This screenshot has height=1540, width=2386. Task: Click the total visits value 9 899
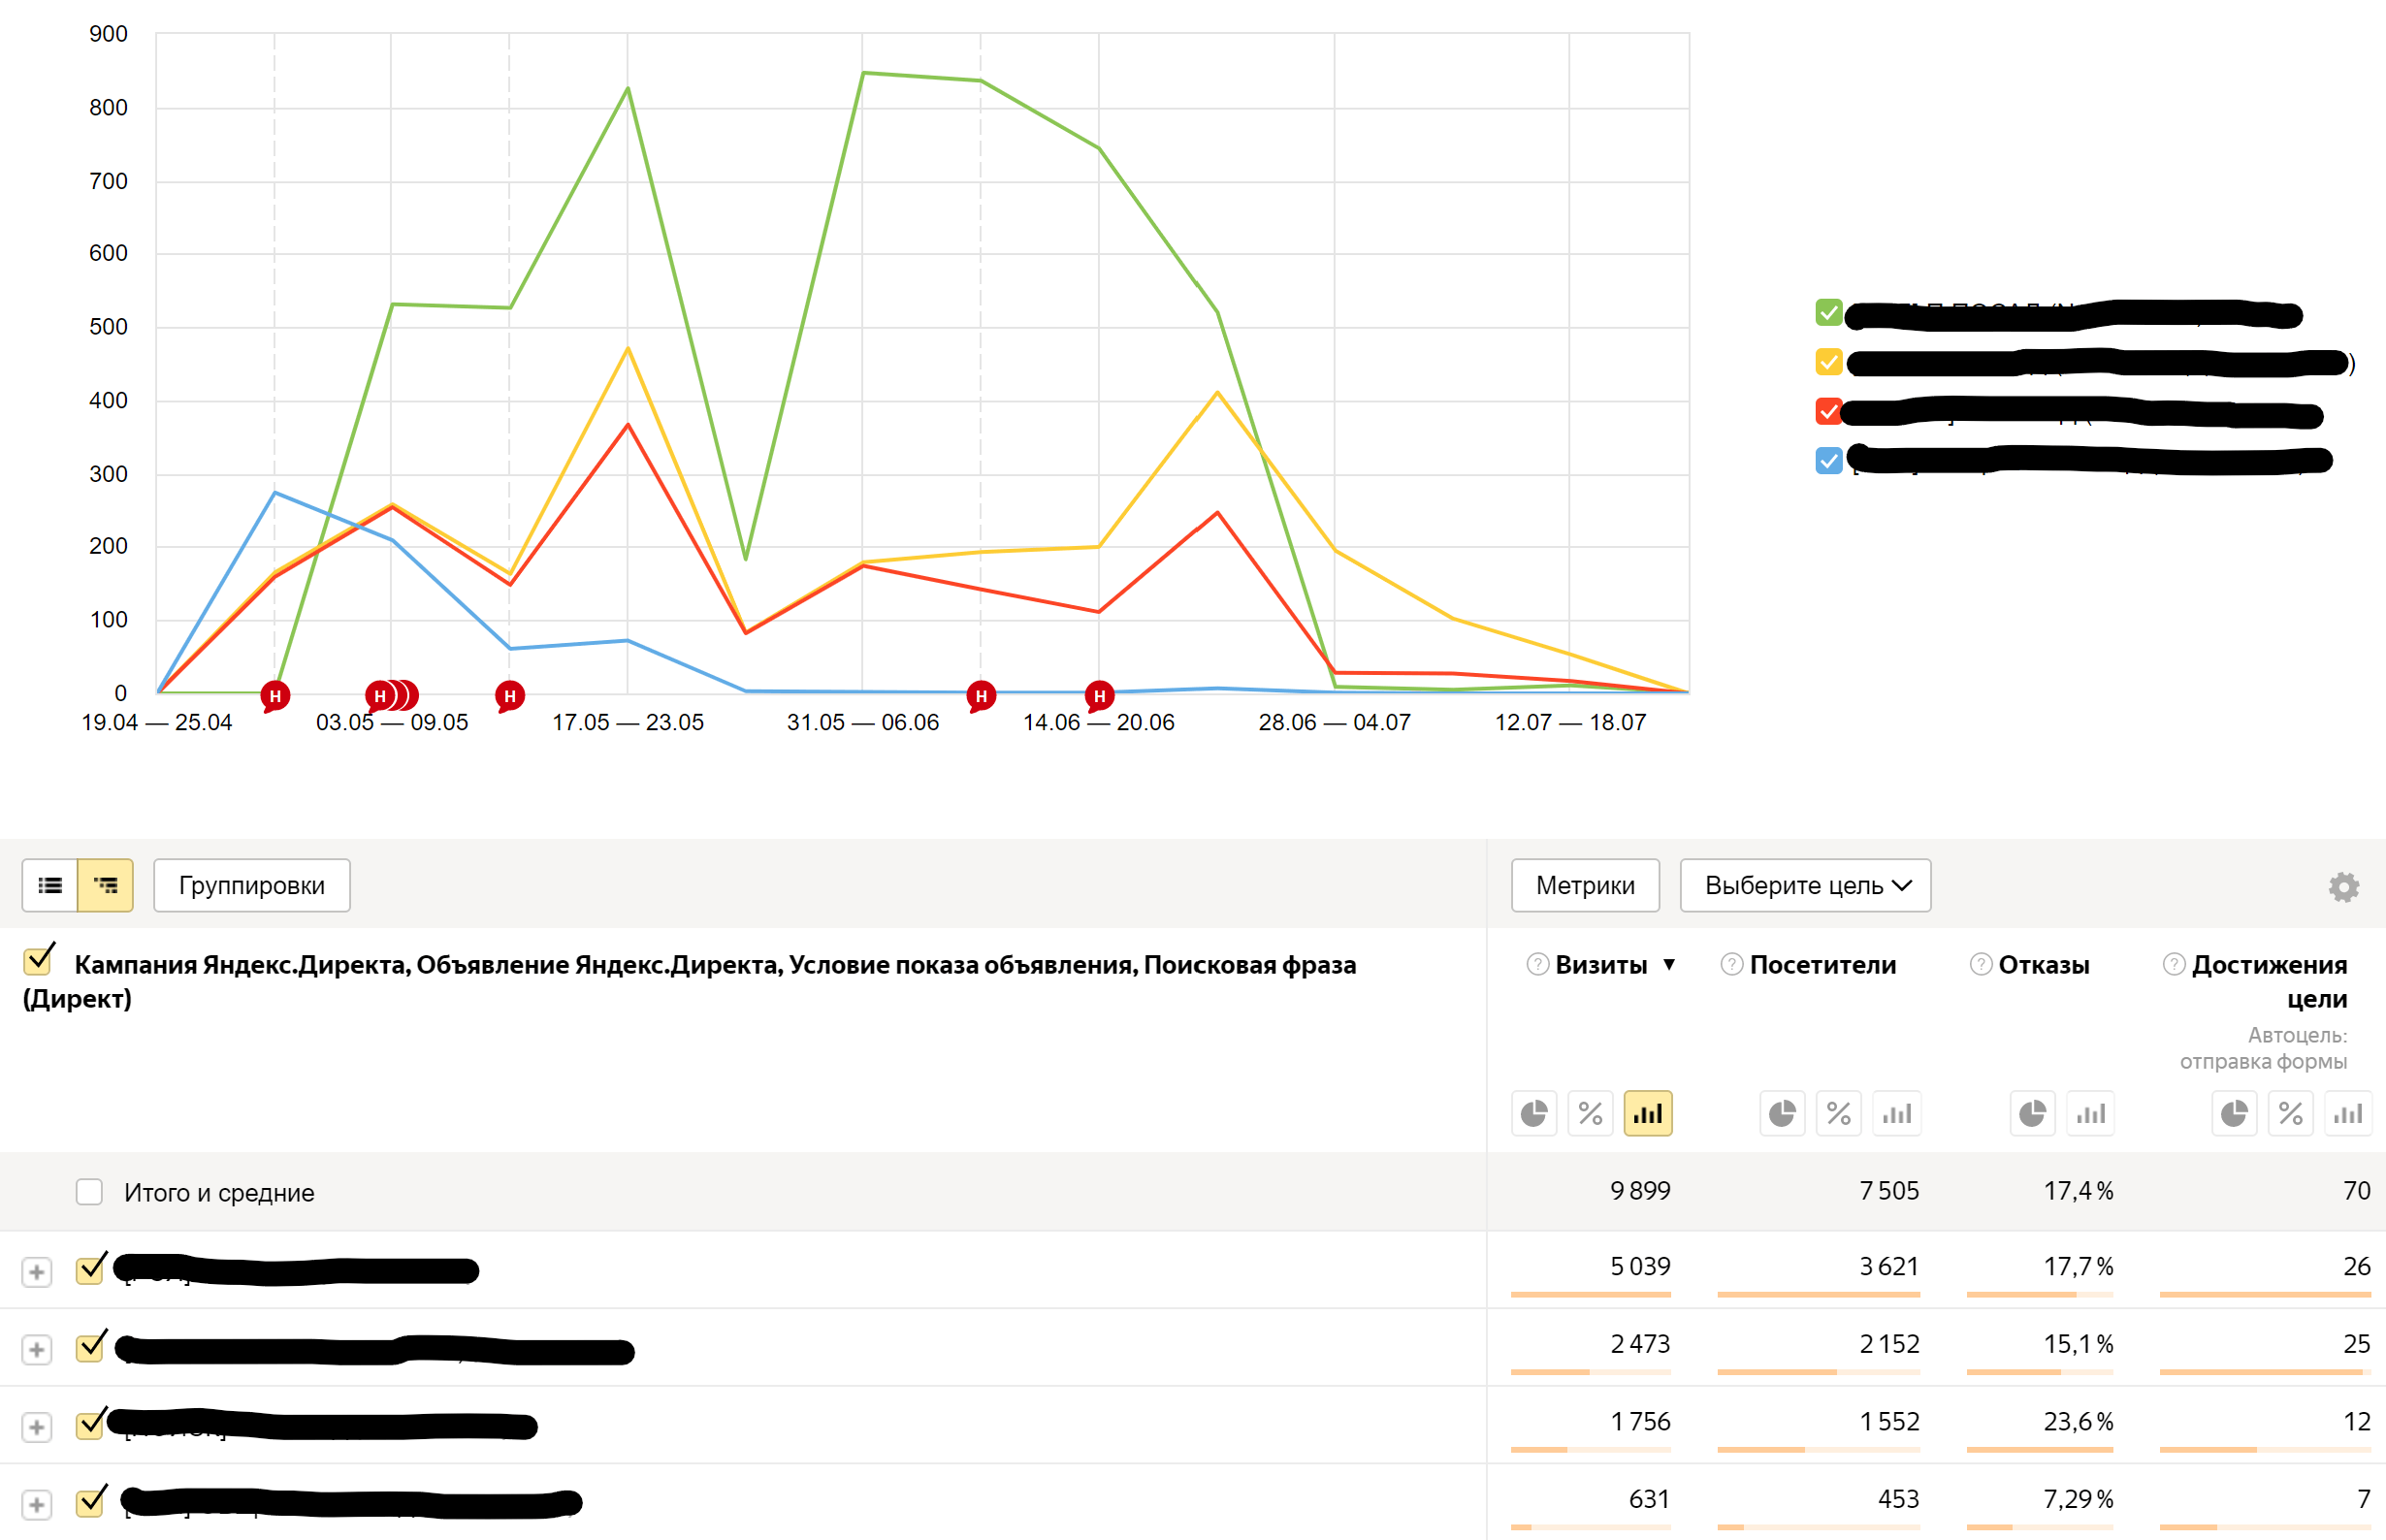click(x=1640, y=1191)
